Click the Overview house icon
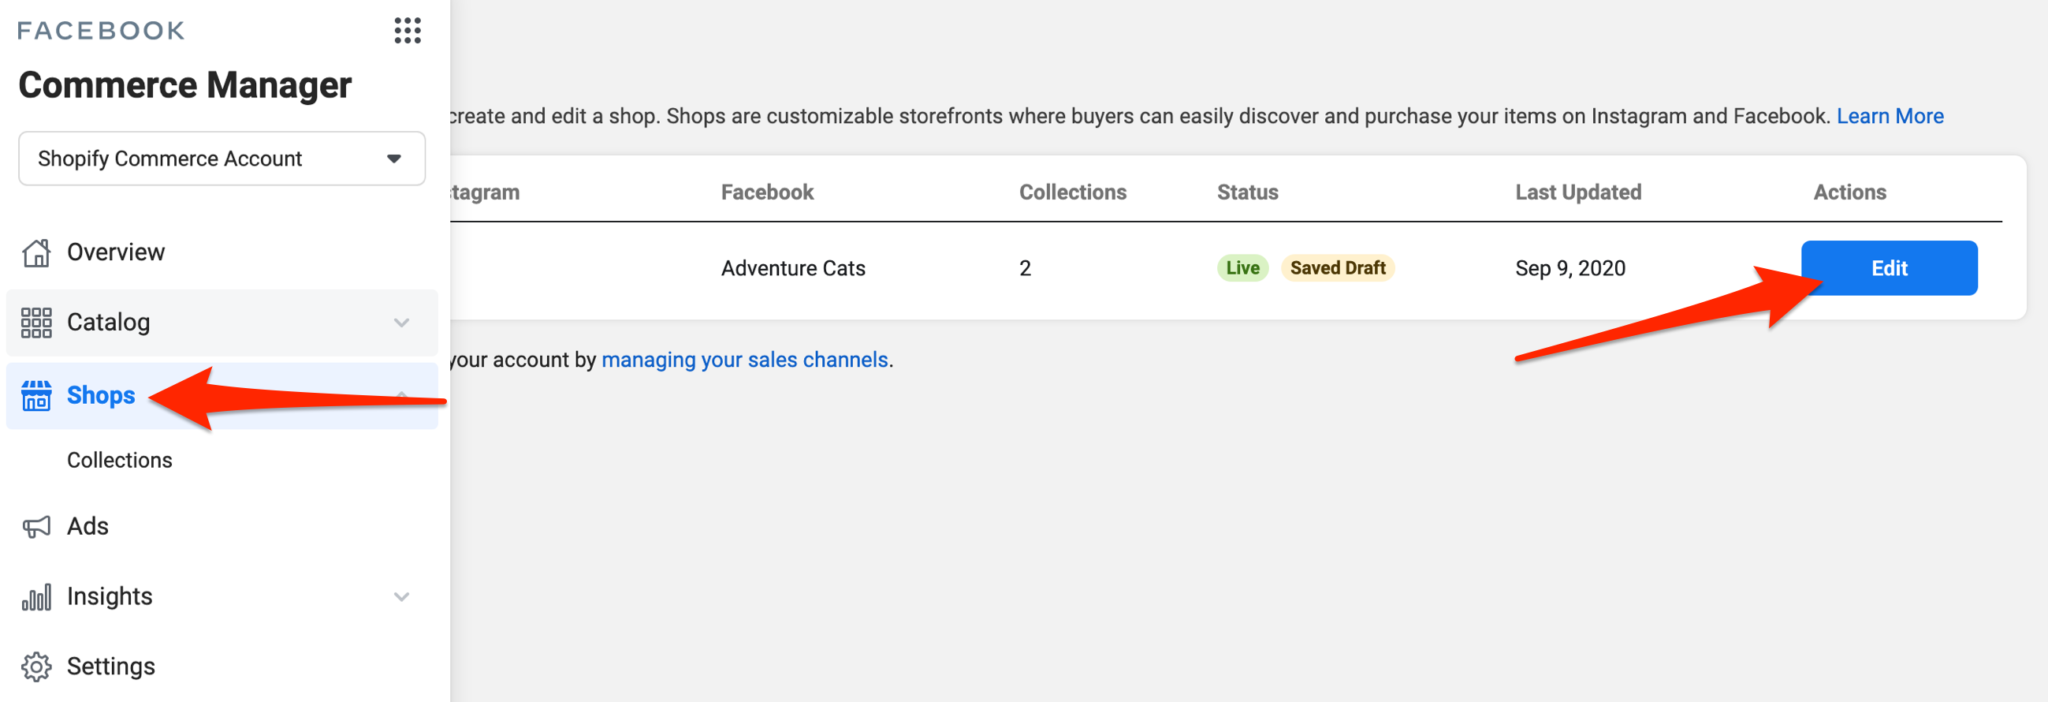 tap(37, 253)
